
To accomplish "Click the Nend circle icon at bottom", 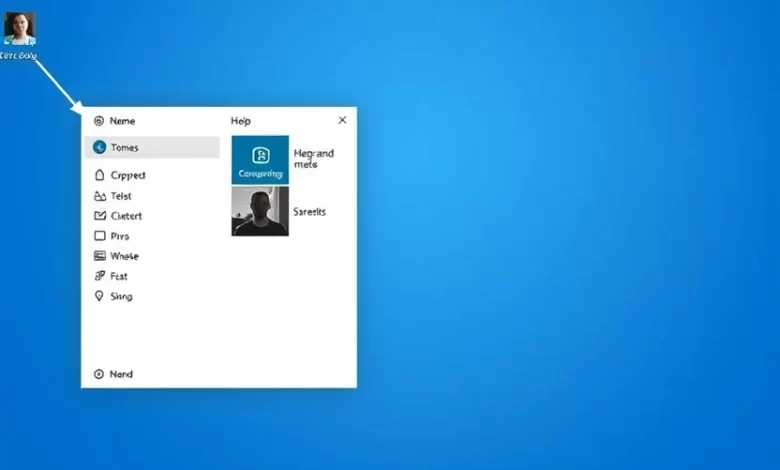I will click(99, 374).
